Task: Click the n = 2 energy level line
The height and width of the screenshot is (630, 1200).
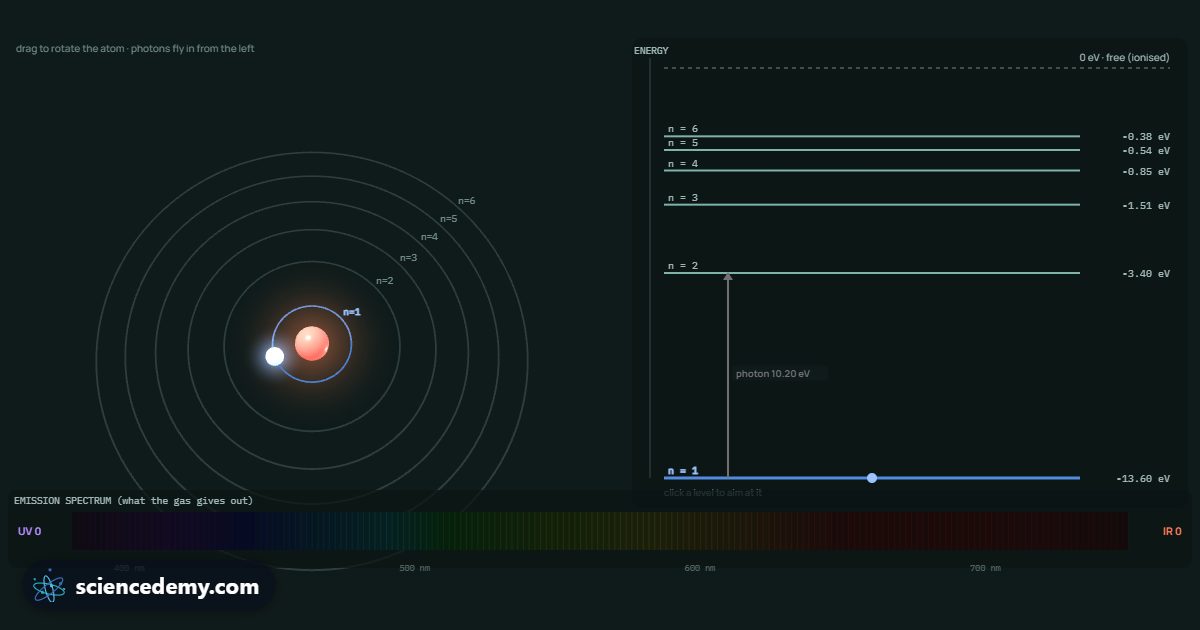Action: (x=872, y=273)
